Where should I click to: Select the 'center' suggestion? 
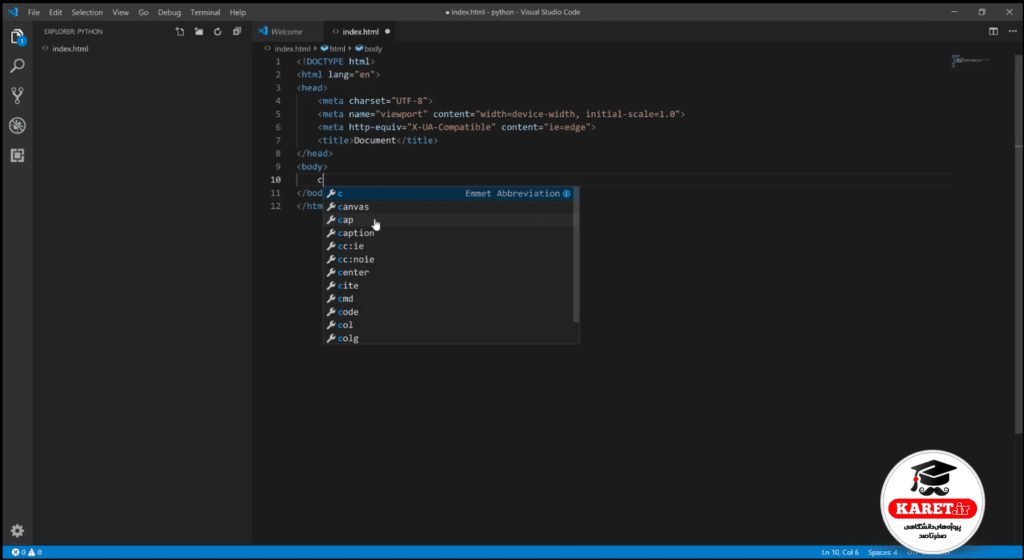tap(449, 272)
